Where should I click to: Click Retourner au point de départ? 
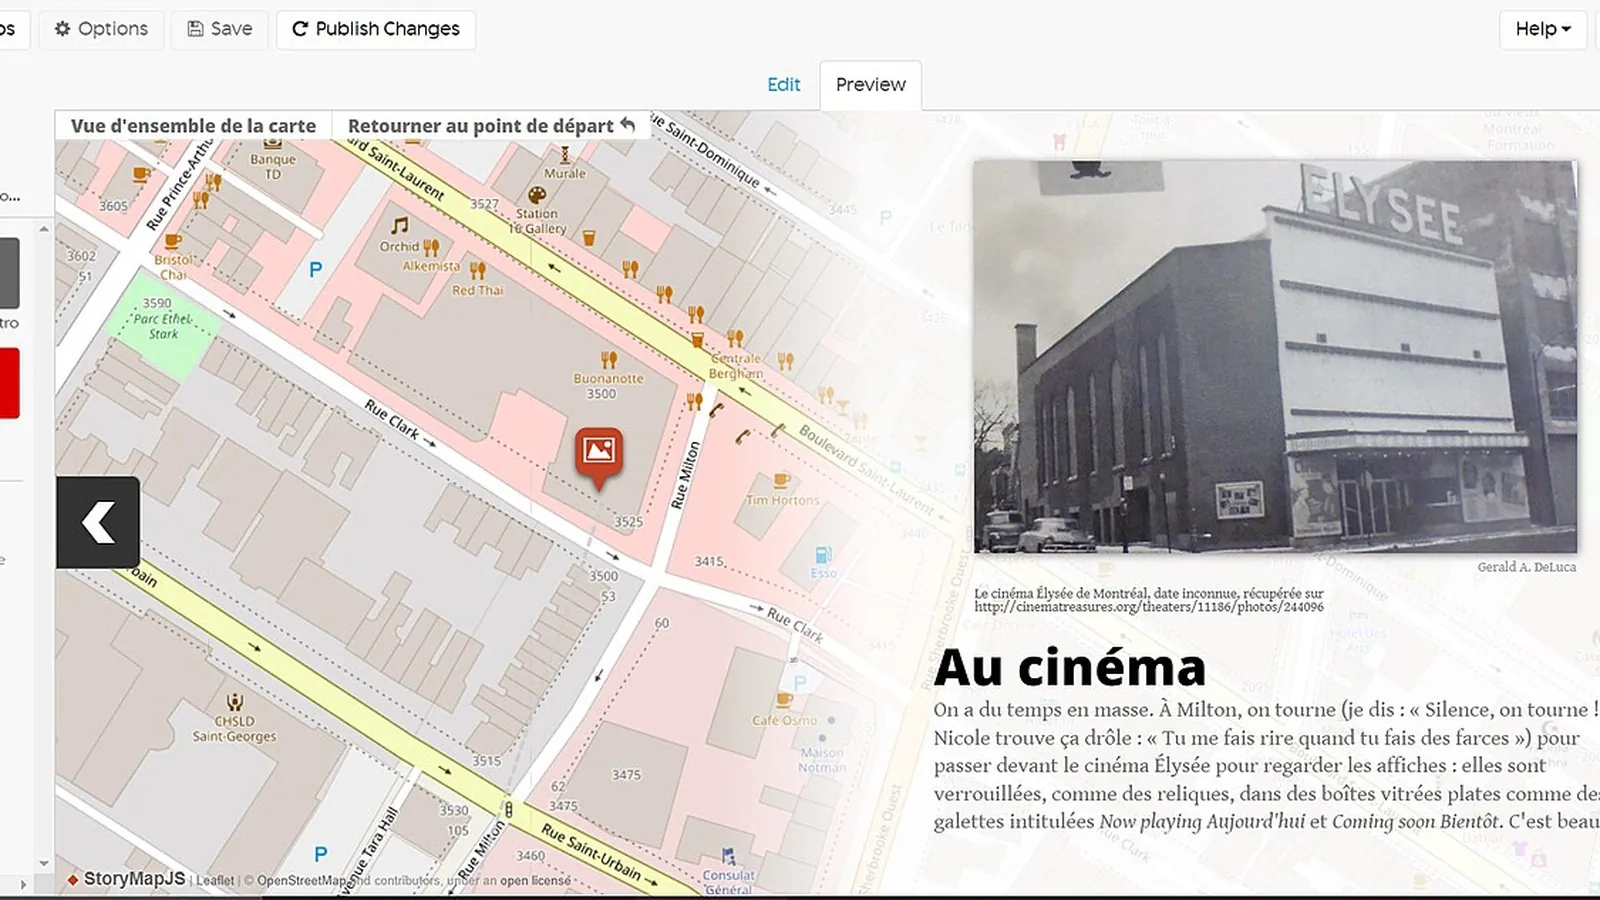coord(491,126)
